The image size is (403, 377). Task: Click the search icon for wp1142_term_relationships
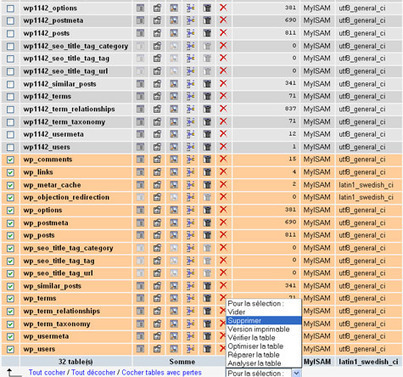click(x=174, y=109)
